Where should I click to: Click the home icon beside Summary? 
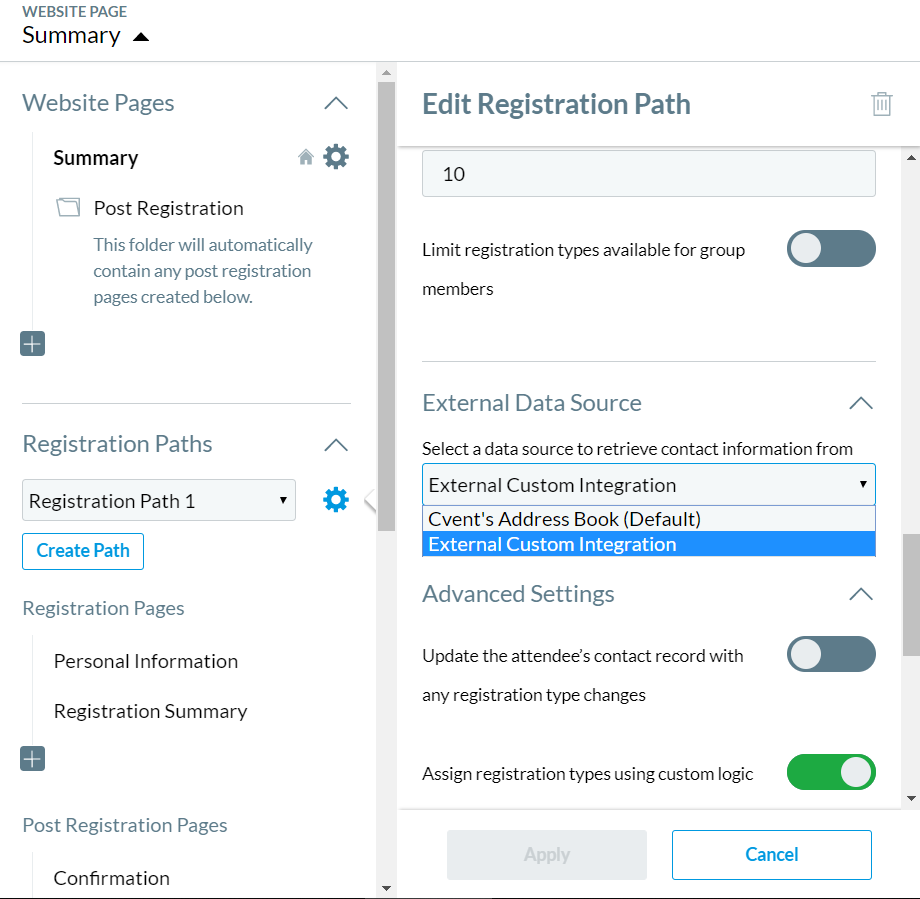click(x=306, y=158)
